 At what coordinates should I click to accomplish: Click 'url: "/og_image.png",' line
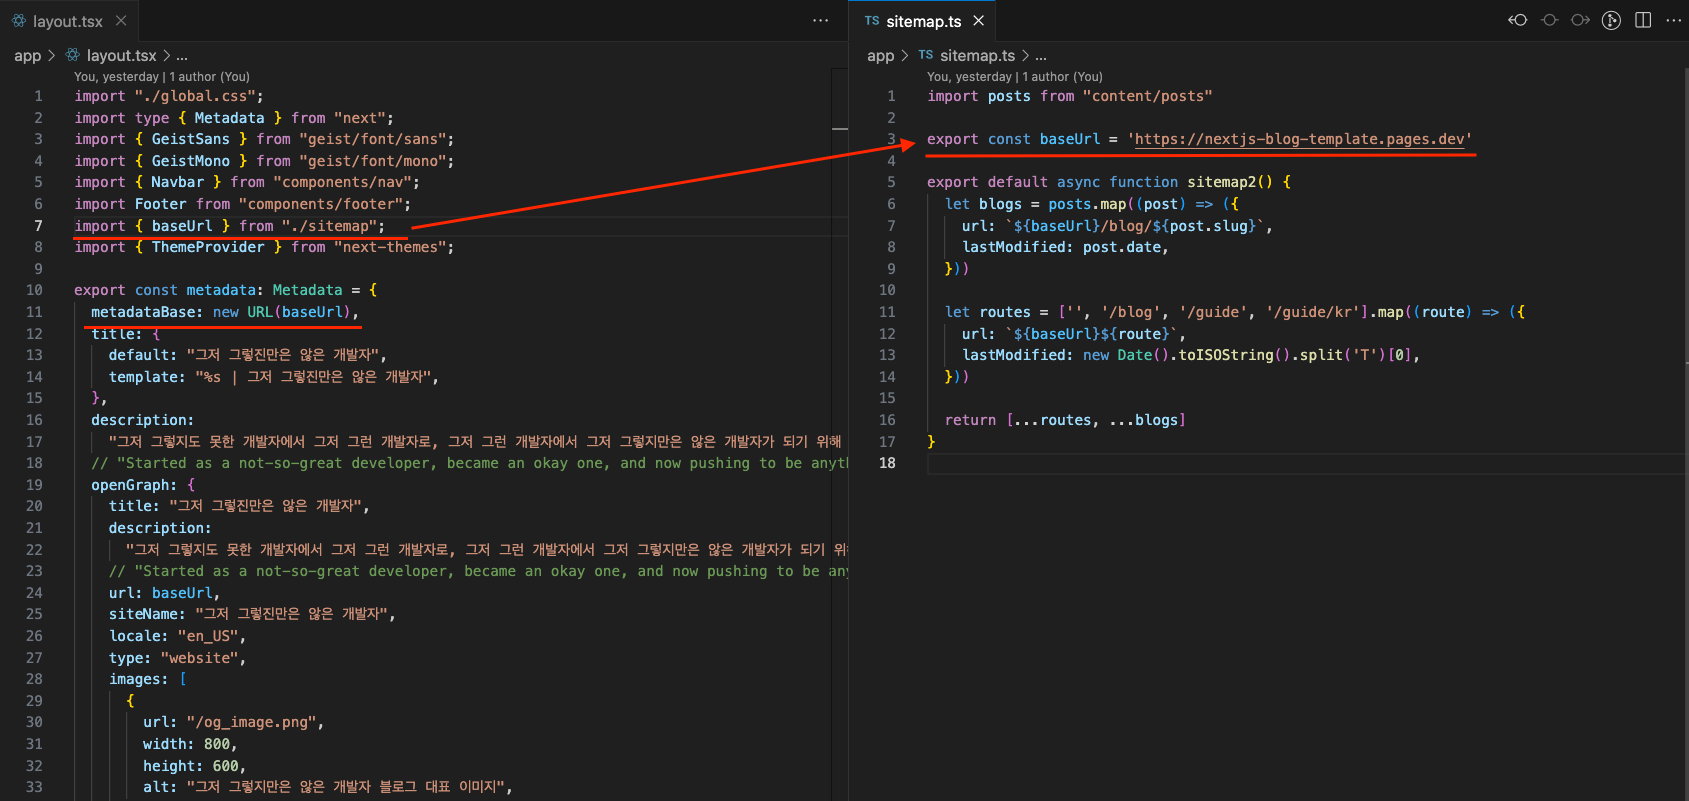click(233, 722)
